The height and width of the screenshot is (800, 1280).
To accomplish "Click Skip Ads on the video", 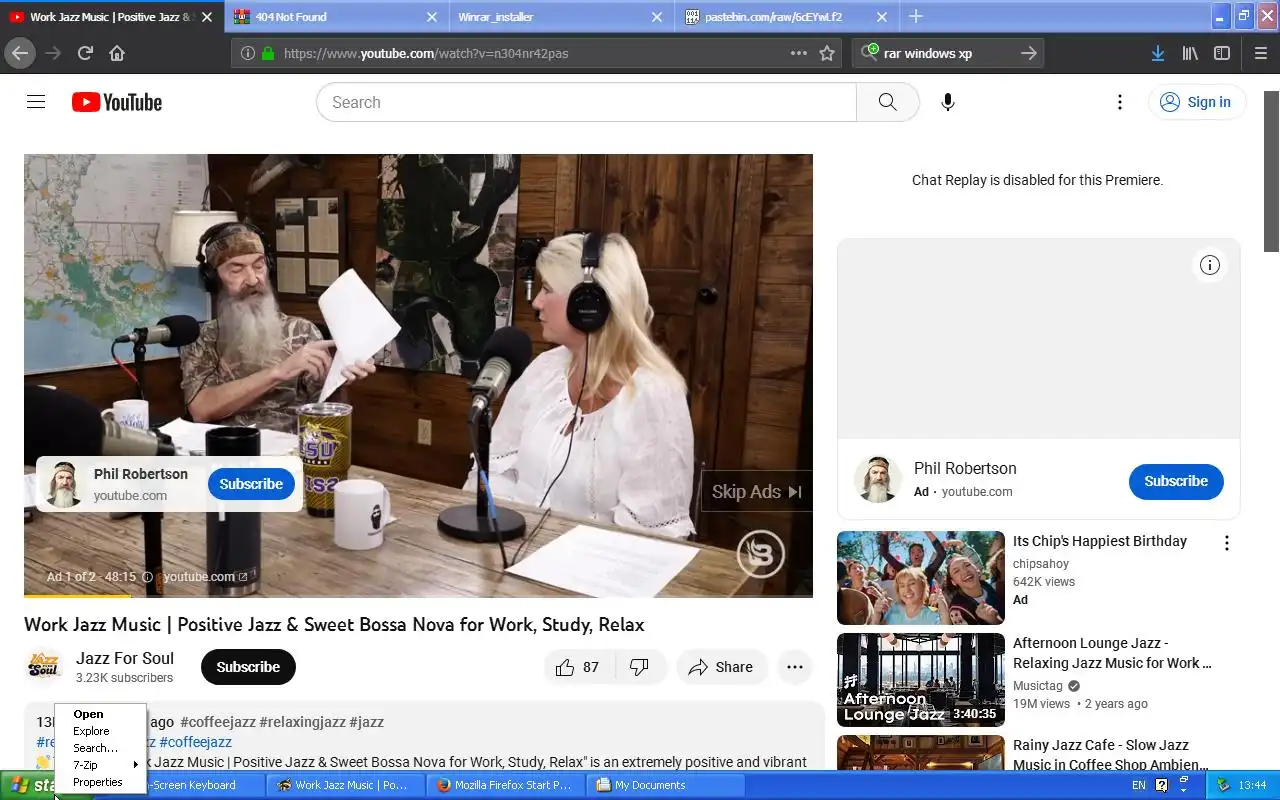I will point(757,491).
